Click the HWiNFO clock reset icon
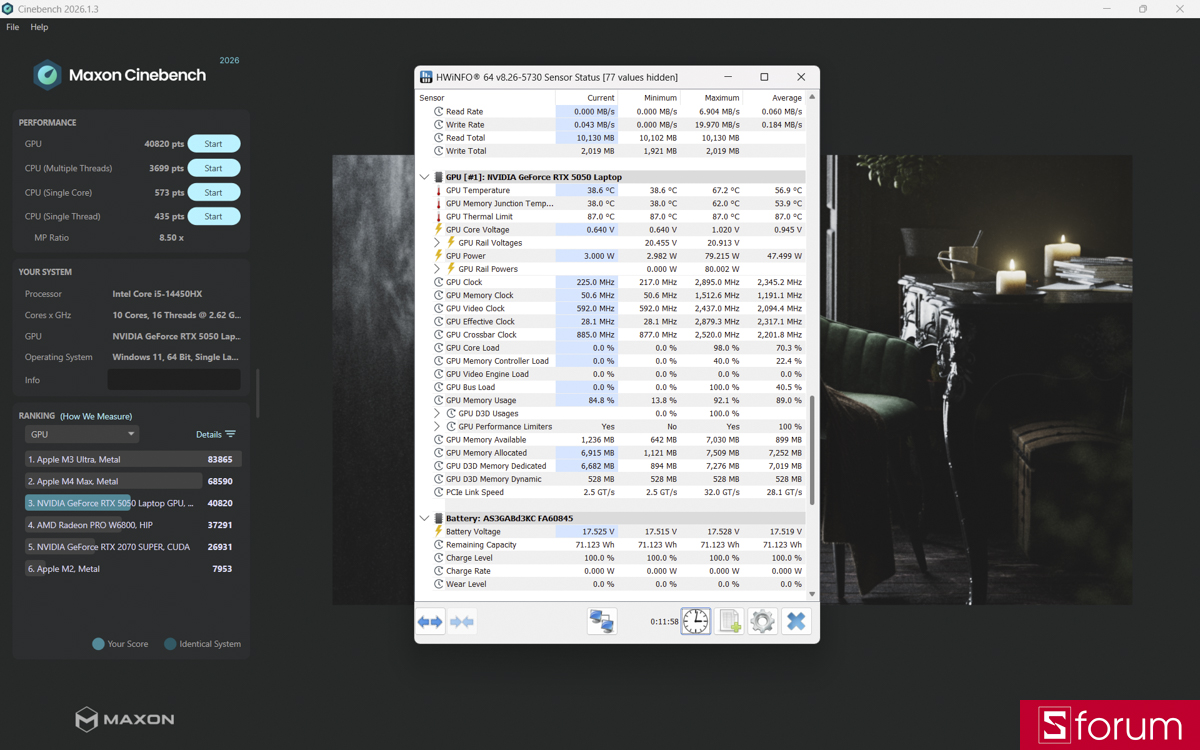 696,621
